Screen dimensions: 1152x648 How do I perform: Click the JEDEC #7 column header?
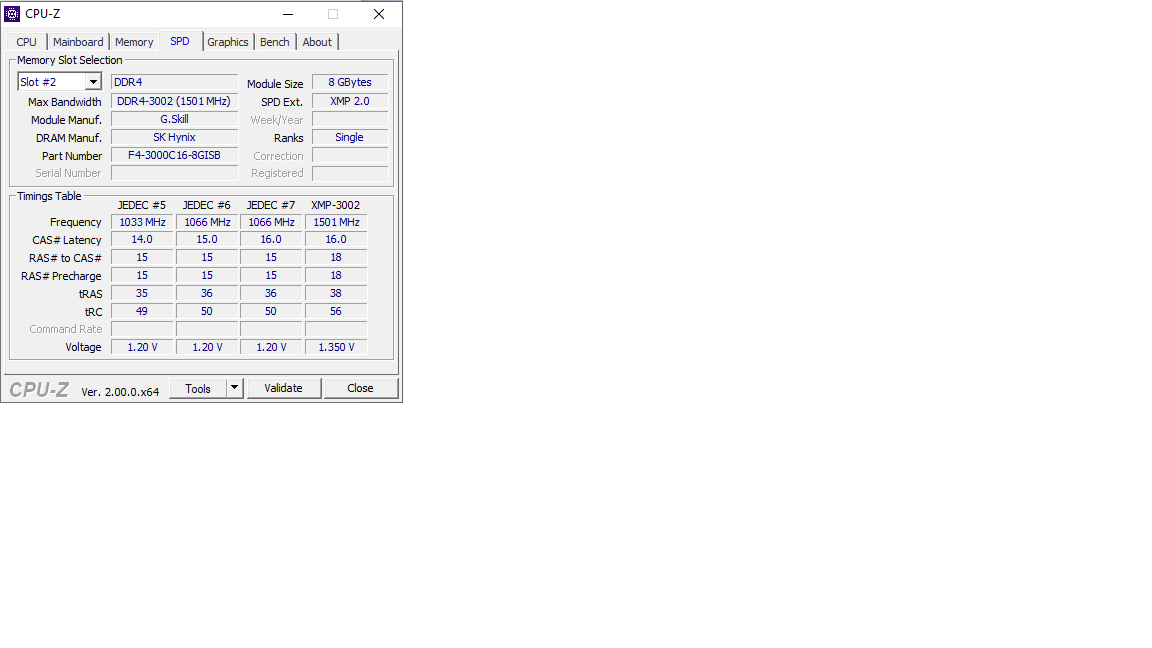pyautogui.click(x=271, y=205)
